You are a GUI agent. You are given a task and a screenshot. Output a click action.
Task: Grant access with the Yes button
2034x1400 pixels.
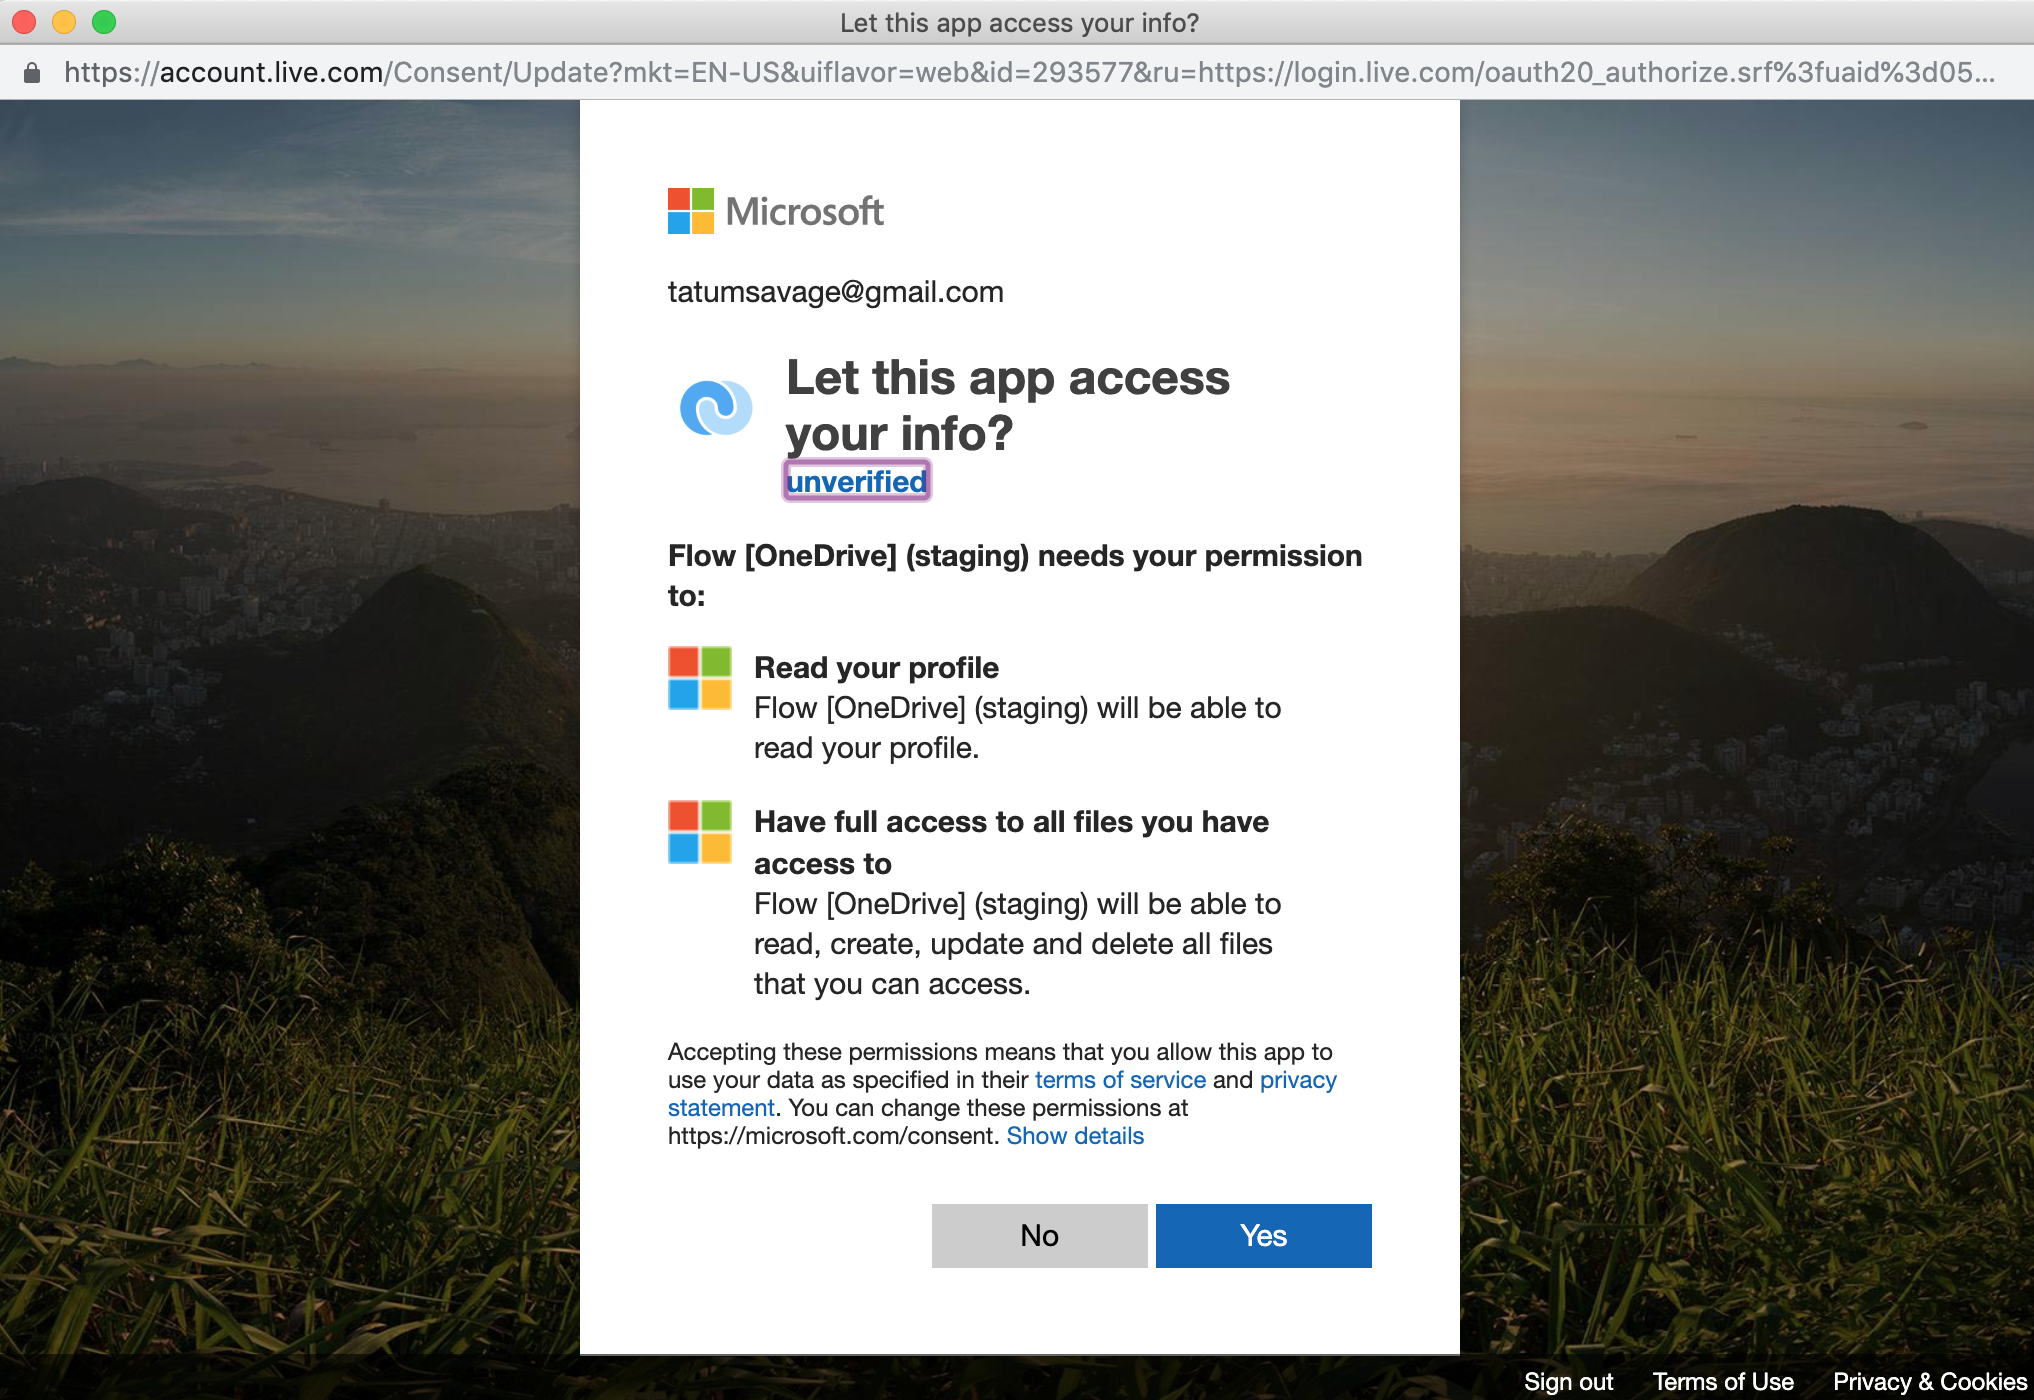(1264, 1236)
